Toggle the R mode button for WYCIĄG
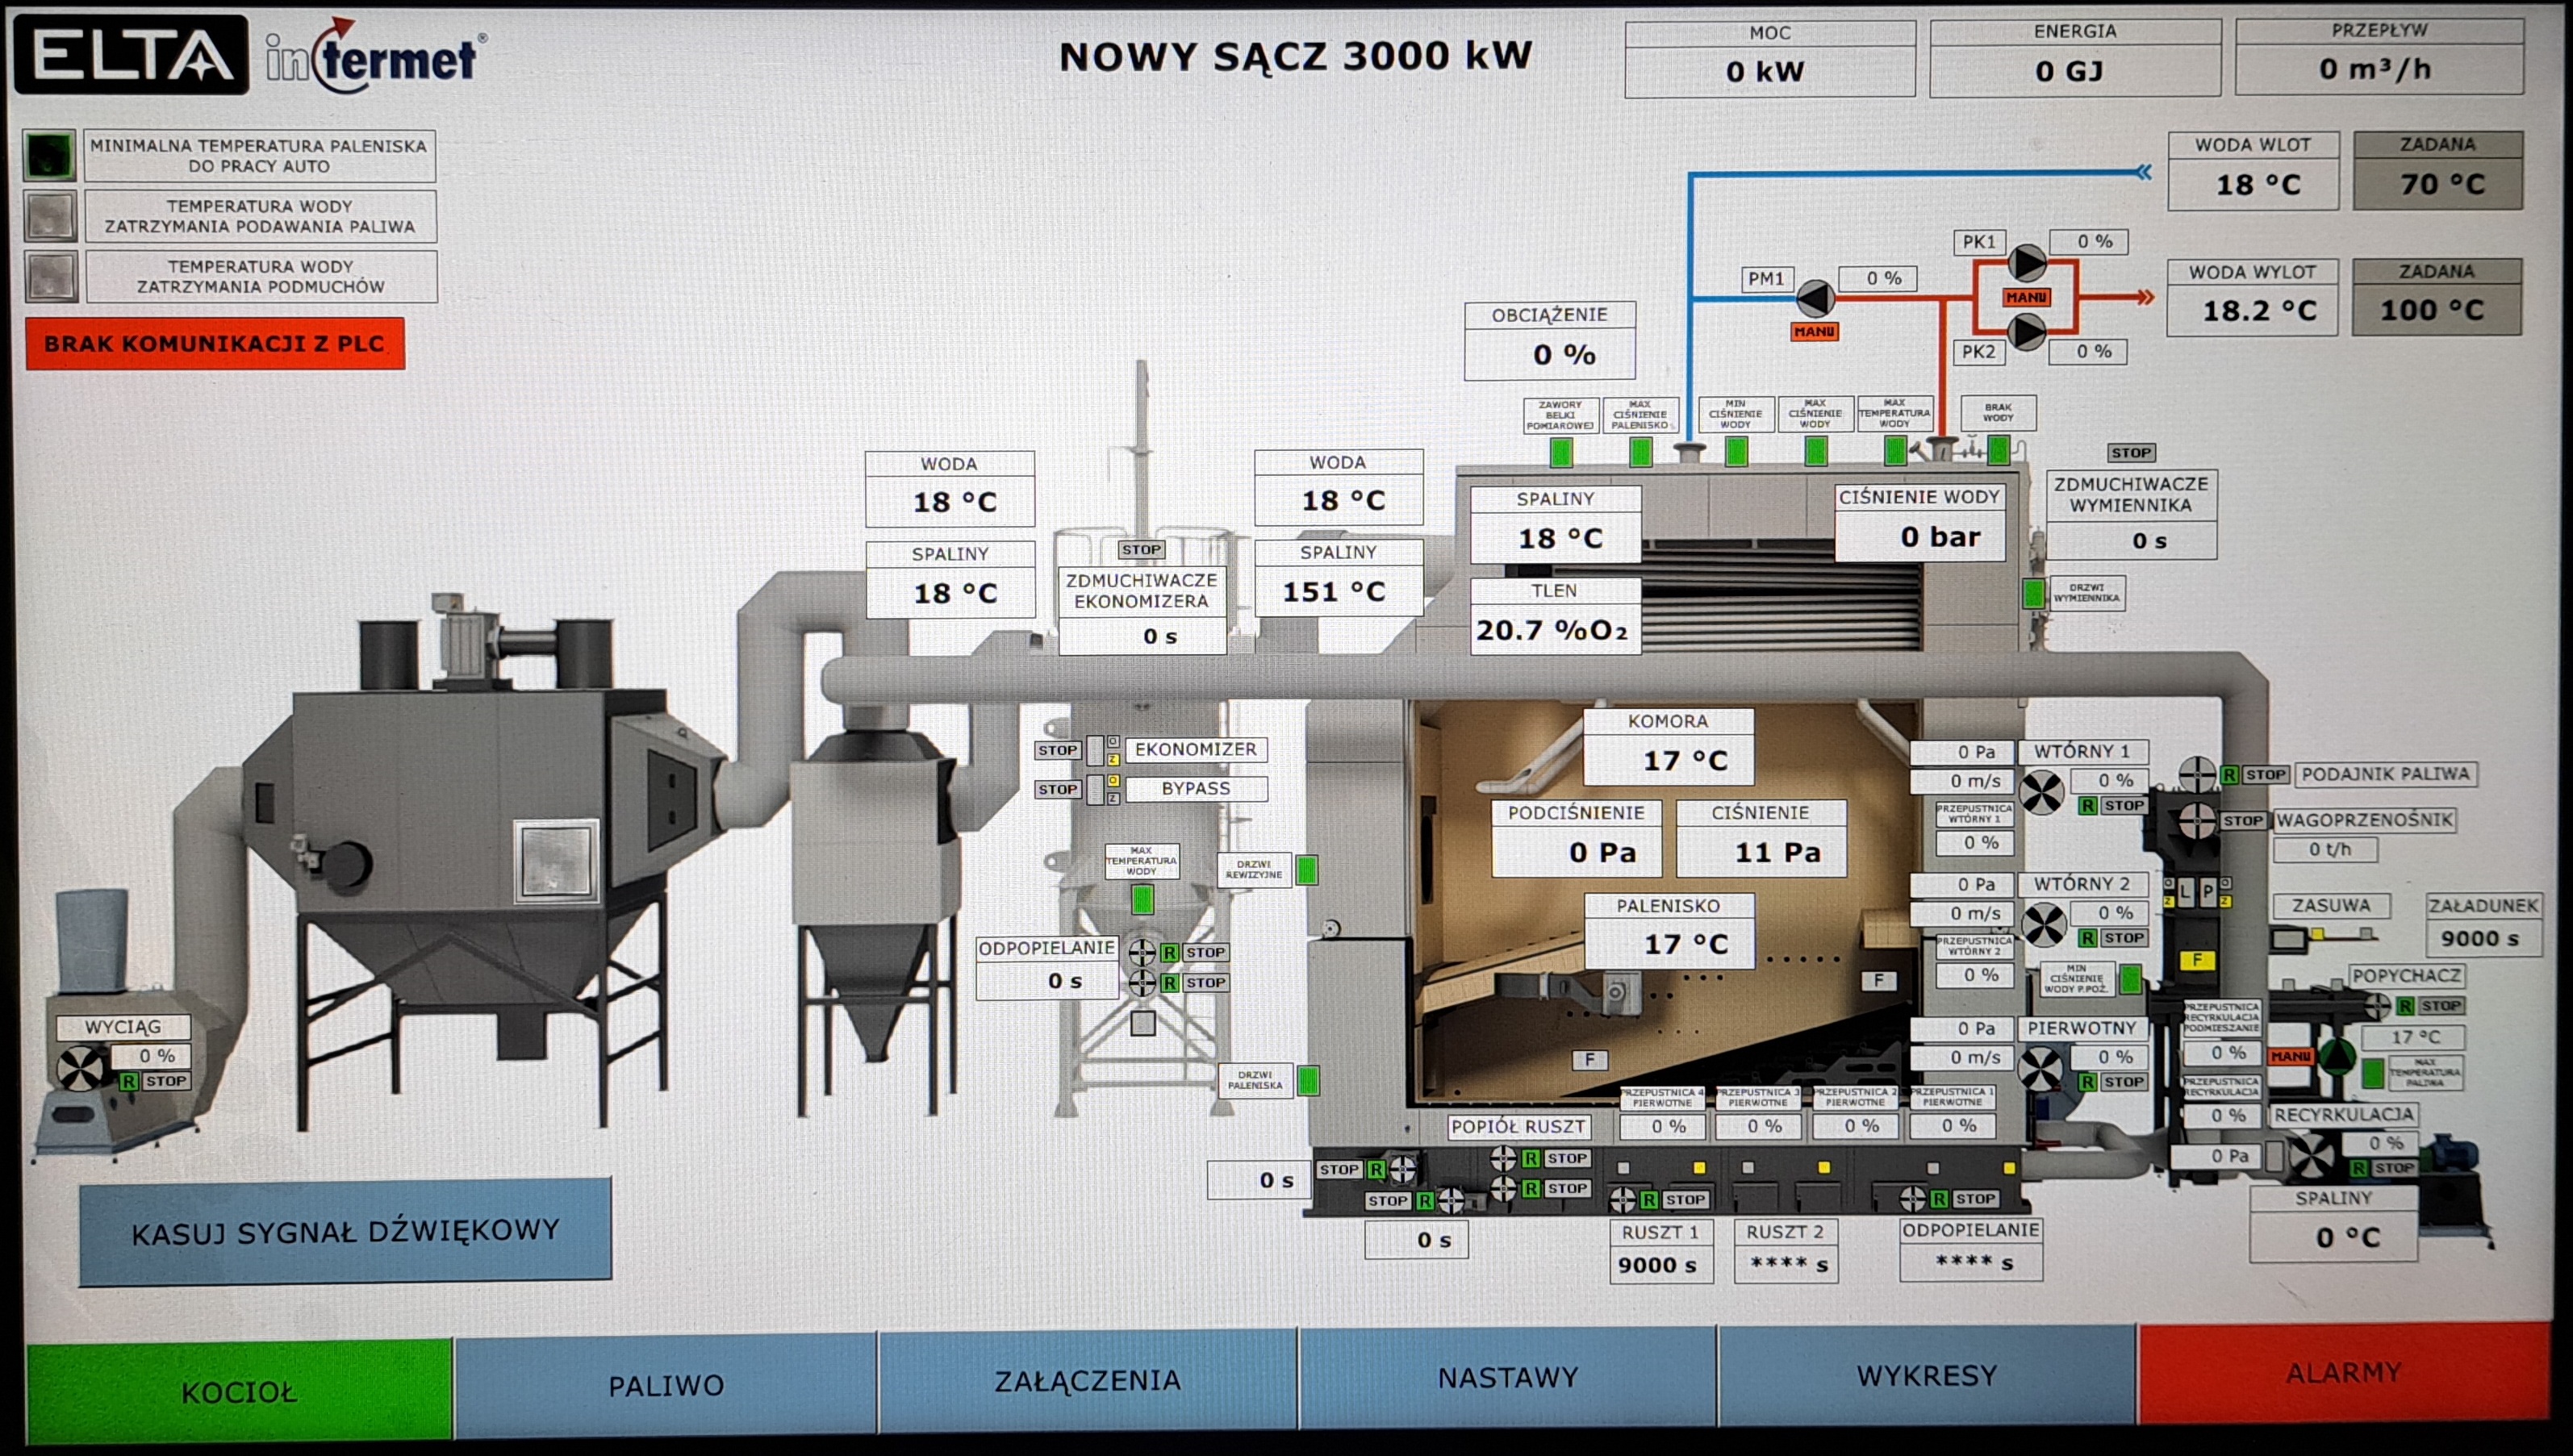This screenshot has height=1456, width=2573. (x=129, y=1081)
